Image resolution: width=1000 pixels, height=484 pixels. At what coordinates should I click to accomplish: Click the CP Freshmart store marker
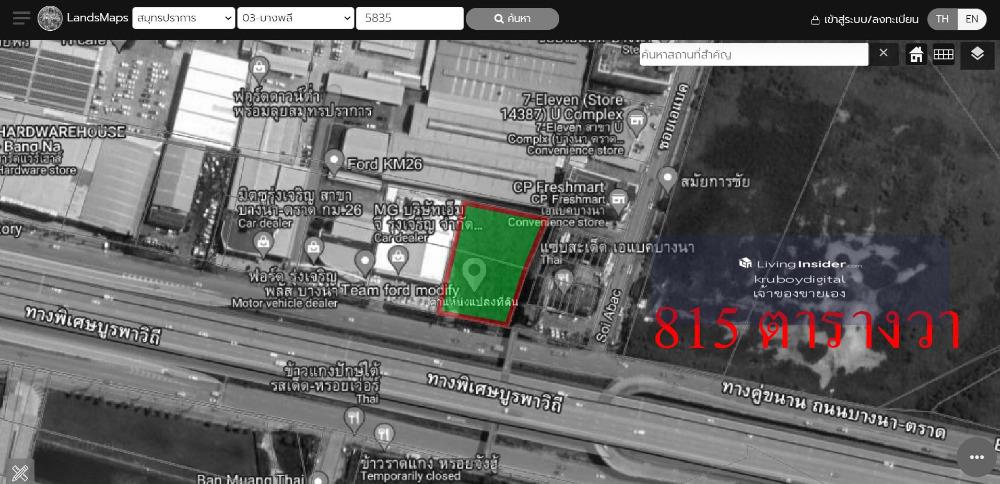click(x=618, y=198)
